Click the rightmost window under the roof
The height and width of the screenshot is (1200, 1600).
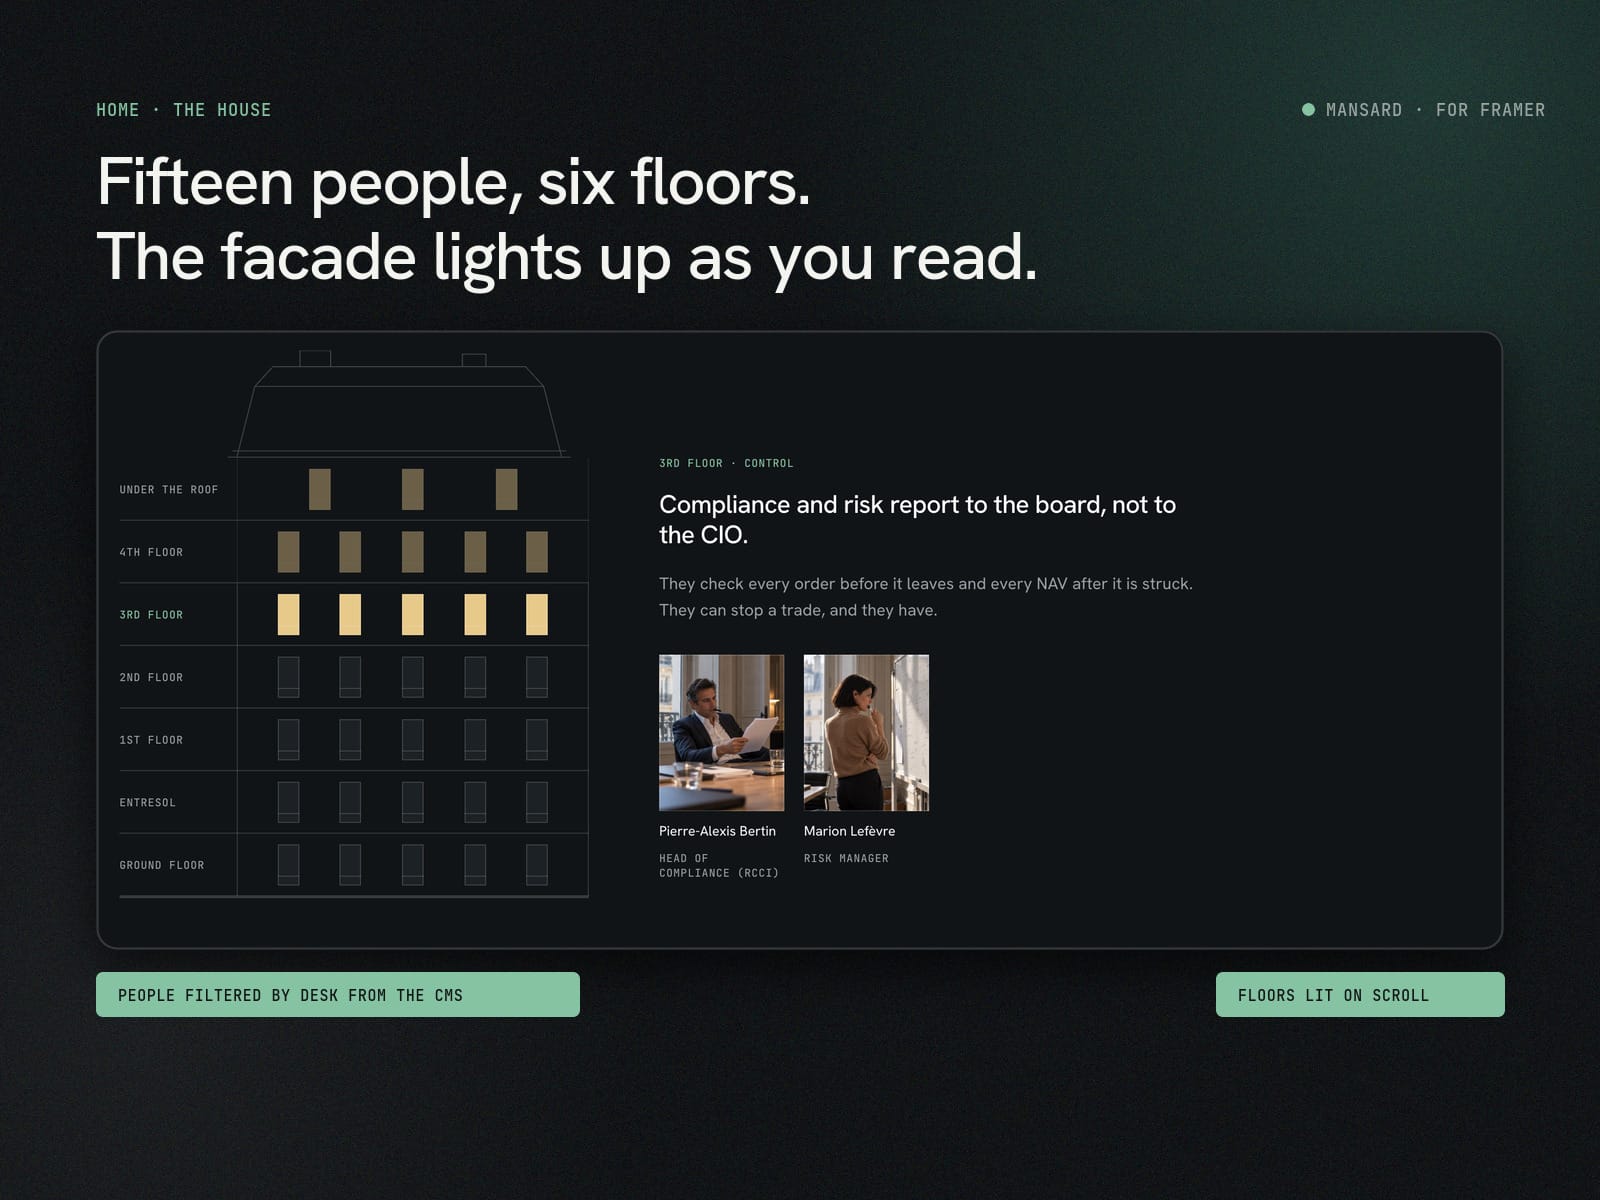point(506,489)
